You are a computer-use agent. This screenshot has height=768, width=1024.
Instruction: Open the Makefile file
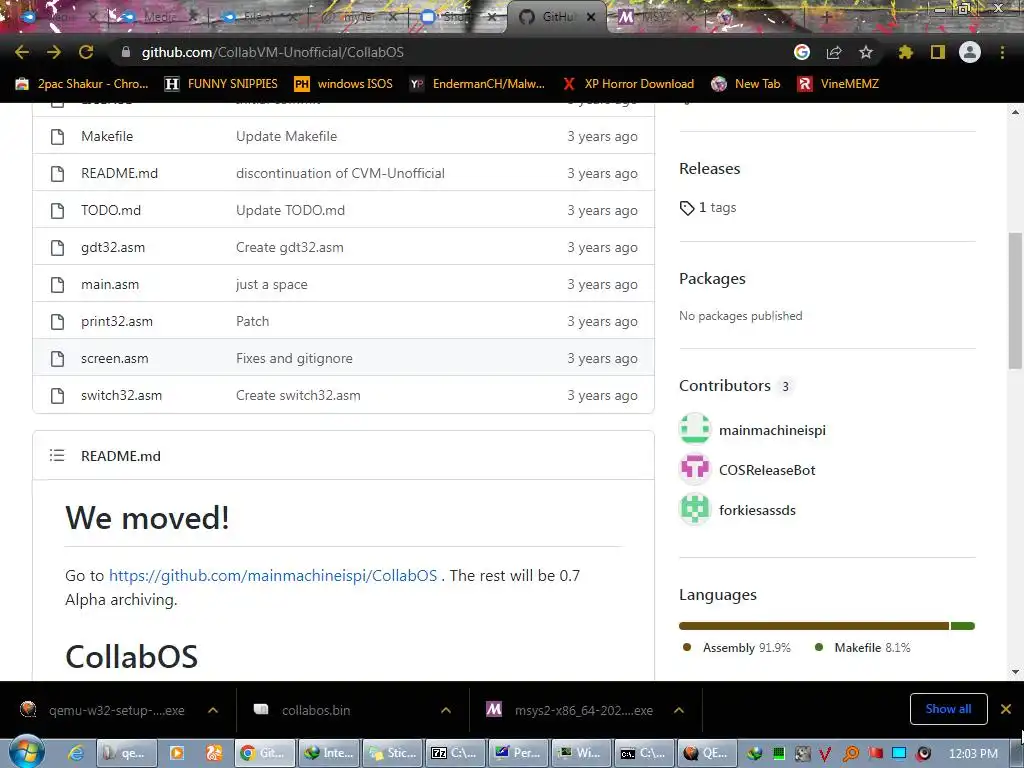pos(107,136)
